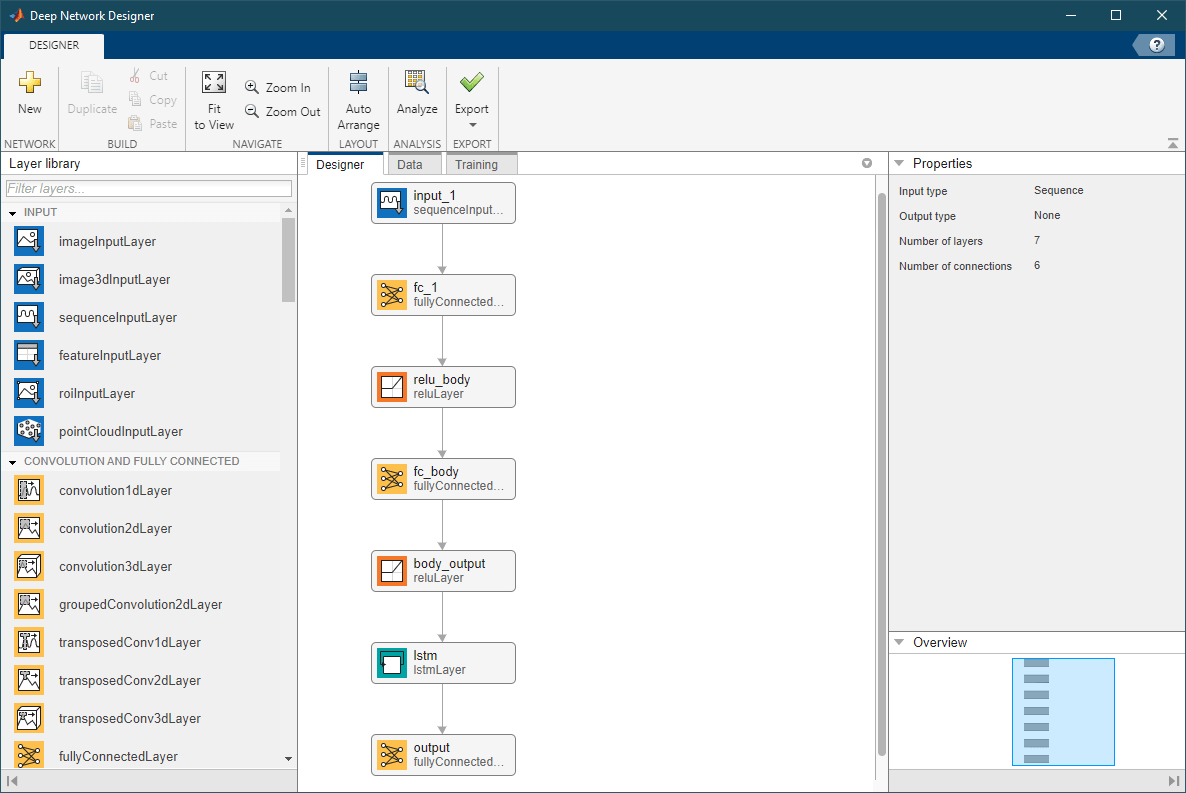Click the Zoom In magnifier
This screenshot has height=793, width=1186.
point(252,87)
